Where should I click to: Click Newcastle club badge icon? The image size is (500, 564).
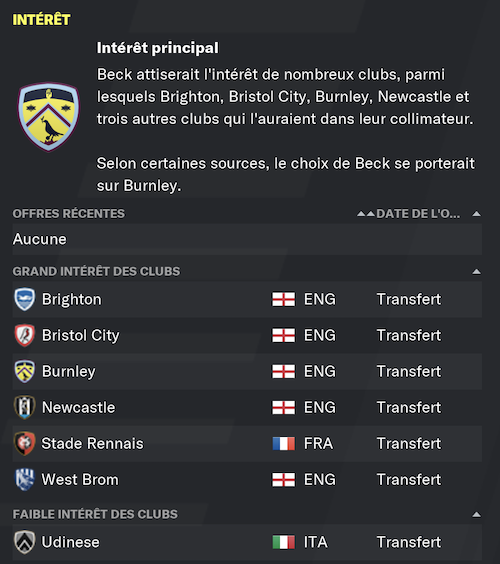click(x=24, y=408)
